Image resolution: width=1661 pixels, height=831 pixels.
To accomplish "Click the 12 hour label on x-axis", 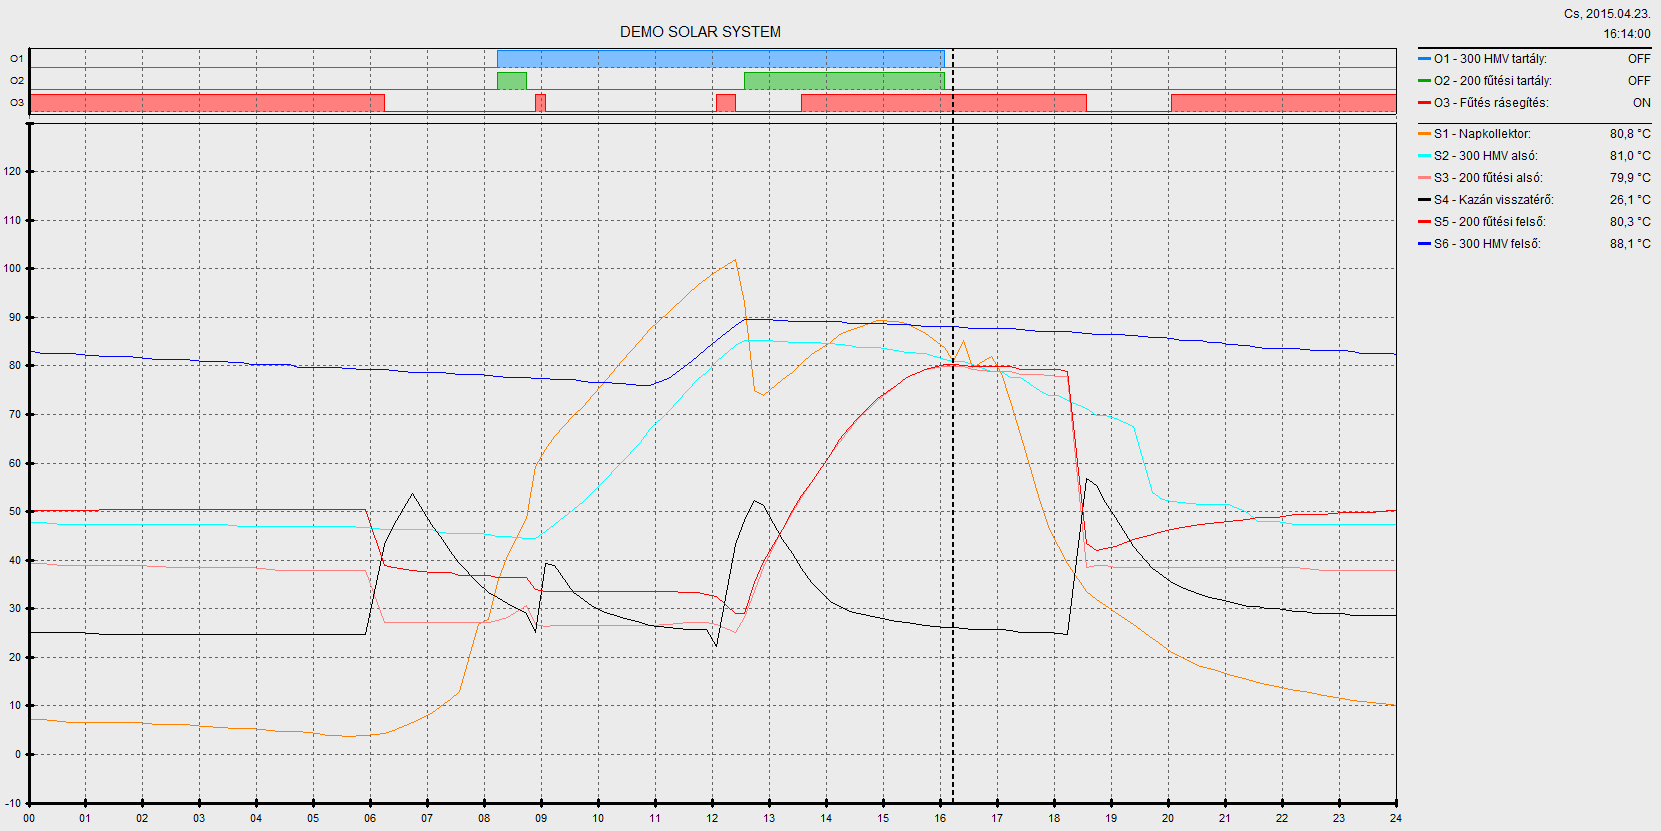I will pyautogui.click(x=712, y=818).
